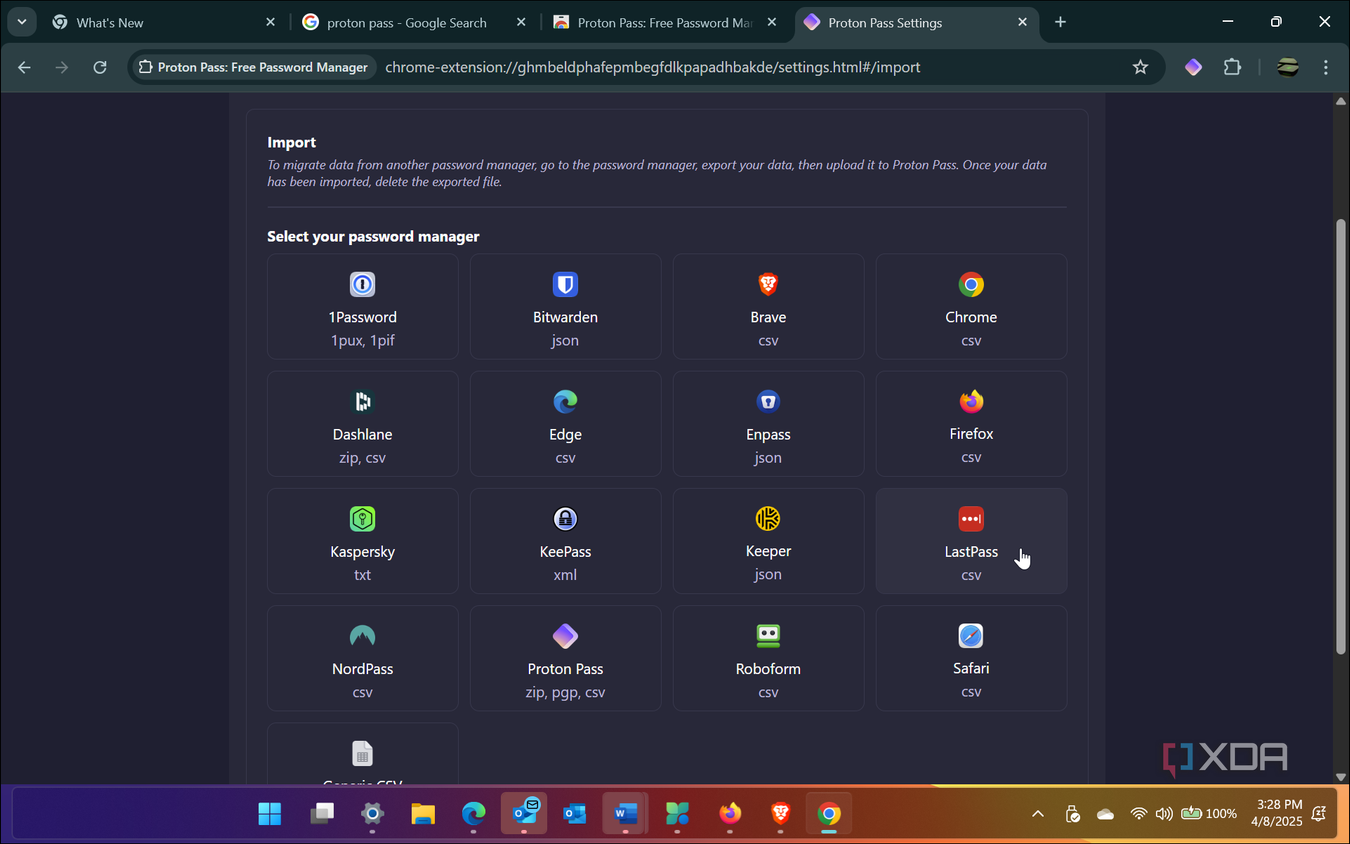
Task: Select the Edge browser icon in import list
Action: coord(565,402)
